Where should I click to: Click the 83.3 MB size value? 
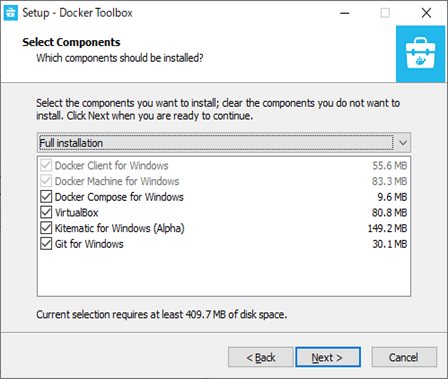390,181
